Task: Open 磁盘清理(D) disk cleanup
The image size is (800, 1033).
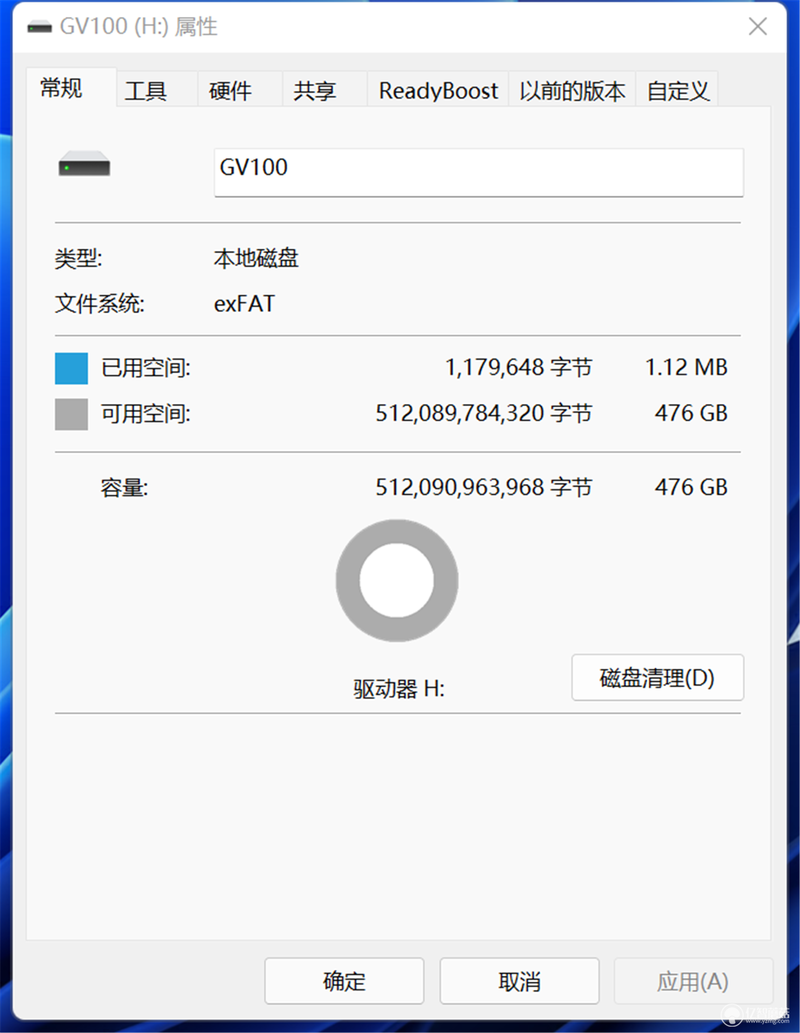Action: tap(658, 677)
